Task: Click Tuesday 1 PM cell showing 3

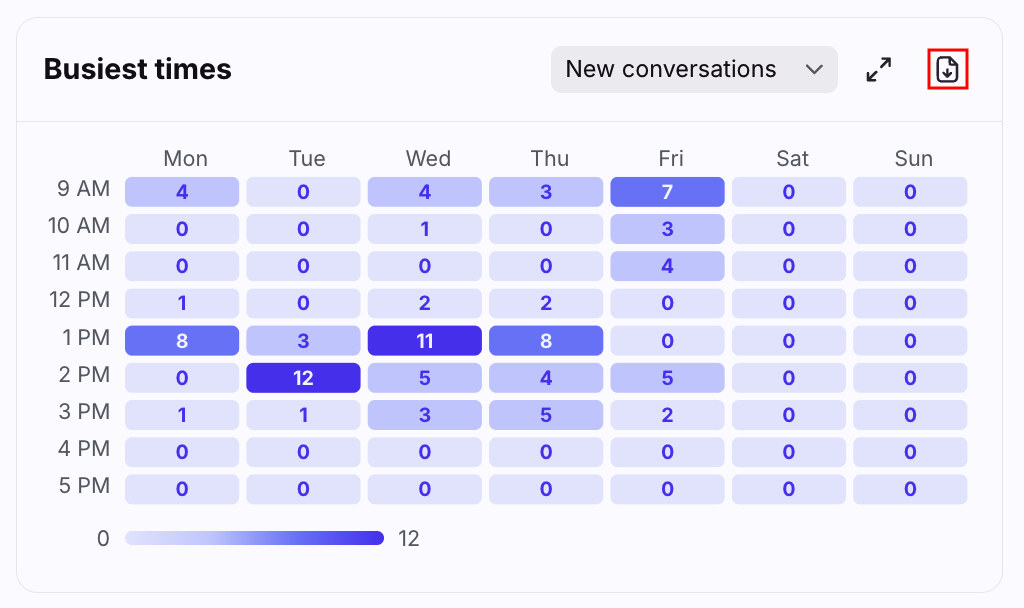Action: tap(303, 341)
